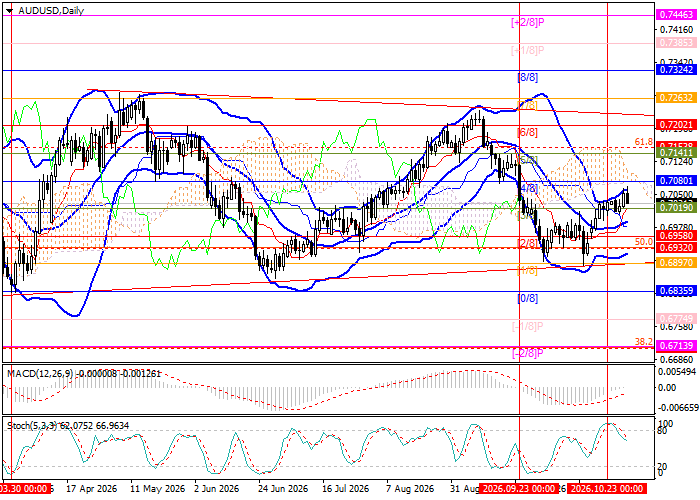The width and height of the screenshot is (700, 500).
Task: Select the [-1/8]P Murrey level label
Action: pos(528,326)
